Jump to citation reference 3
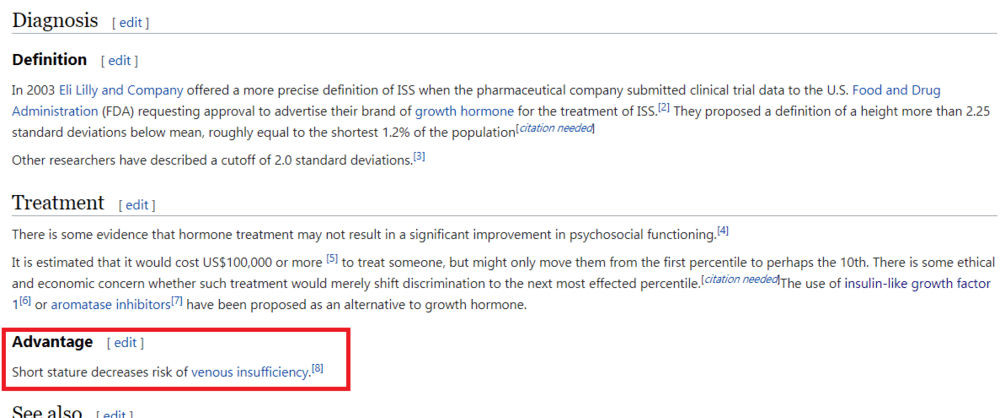Screen dimensions: 1000x418 click(418, 156)
